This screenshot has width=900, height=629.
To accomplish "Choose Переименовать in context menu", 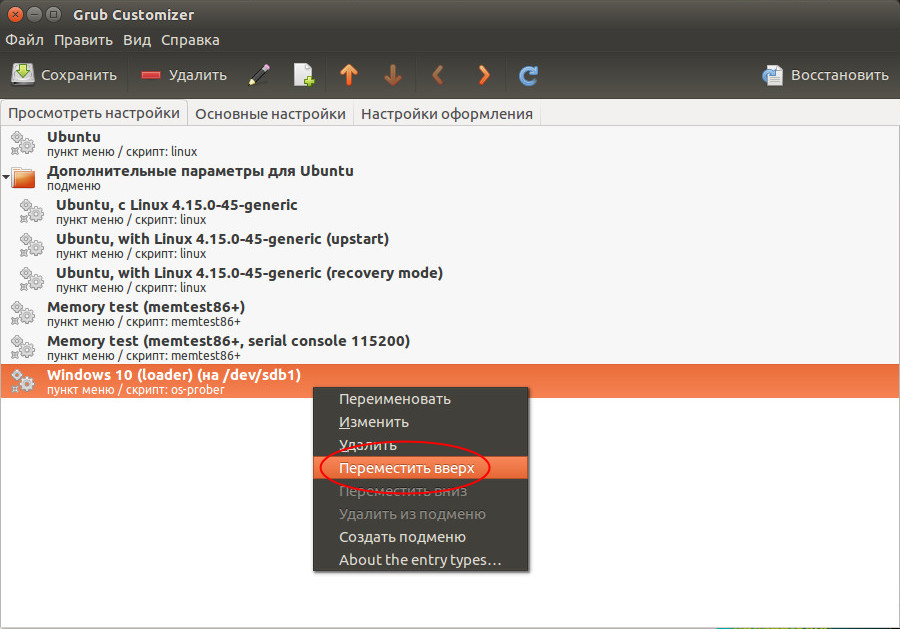I will (420, 399).
